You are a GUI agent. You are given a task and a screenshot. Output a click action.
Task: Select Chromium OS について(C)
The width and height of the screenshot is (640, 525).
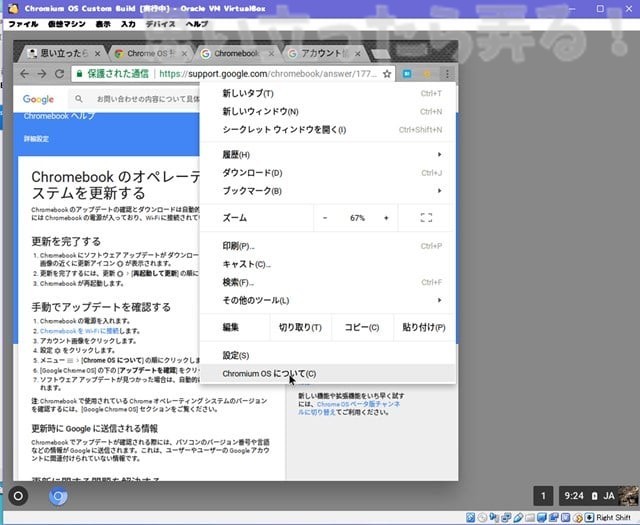point(328,374)
